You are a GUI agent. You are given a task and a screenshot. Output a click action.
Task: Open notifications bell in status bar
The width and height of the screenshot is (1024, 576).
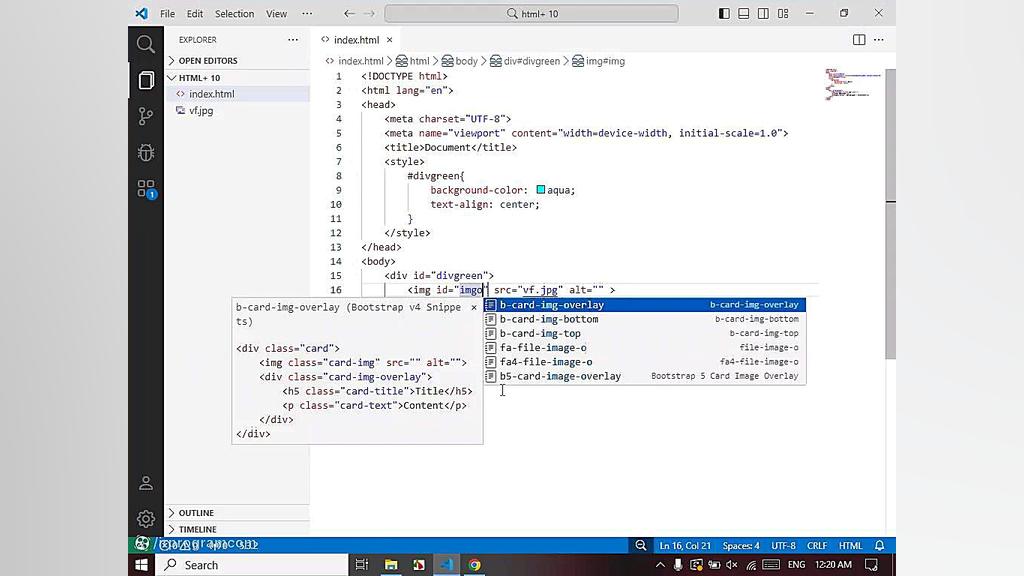(880, 545)
